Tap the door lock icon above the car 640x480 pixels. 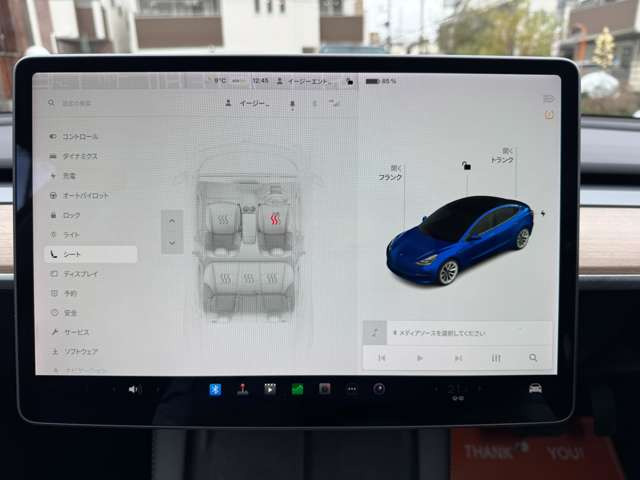coord(465,165)
